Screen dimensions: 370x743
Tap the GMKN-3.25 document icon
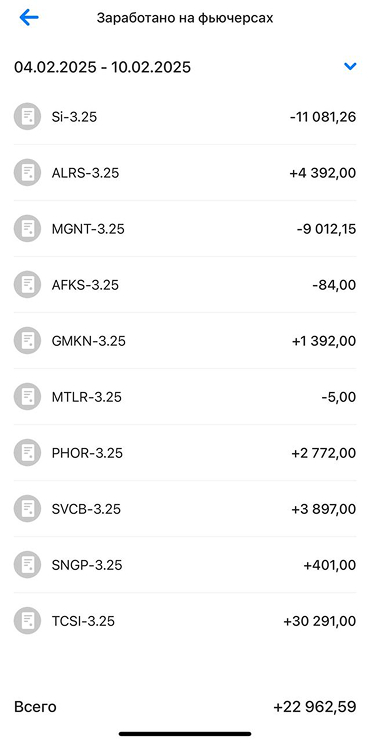[x=27, y=341]
